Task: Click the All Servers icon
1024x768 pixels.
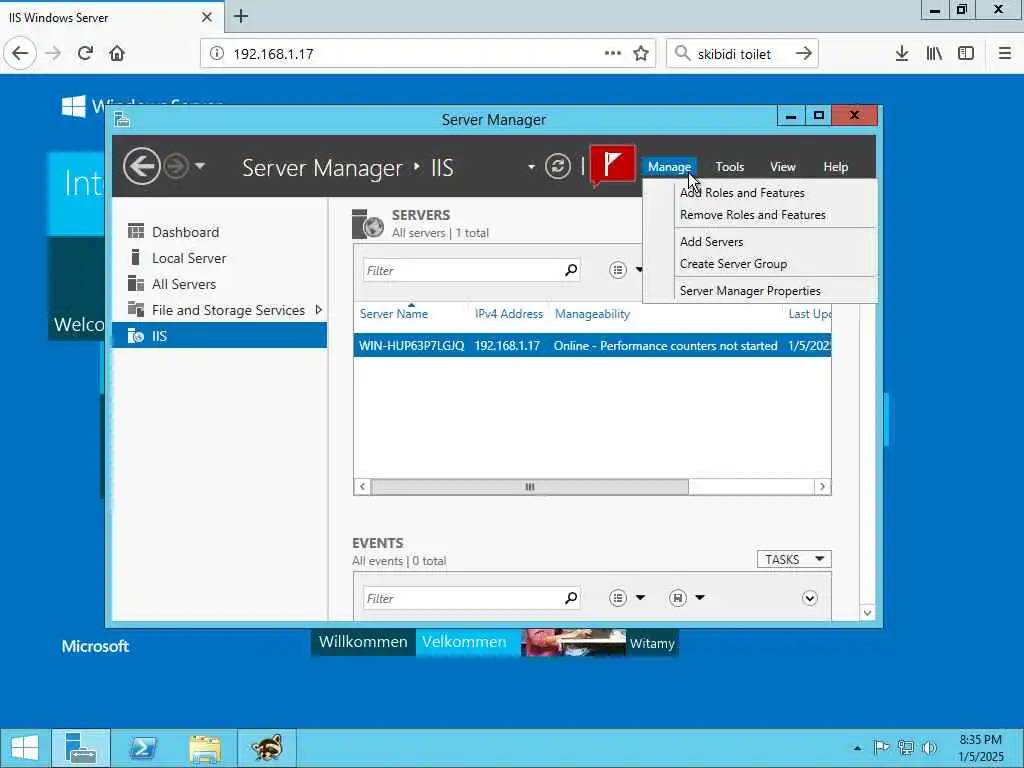Action: [136, 283]
